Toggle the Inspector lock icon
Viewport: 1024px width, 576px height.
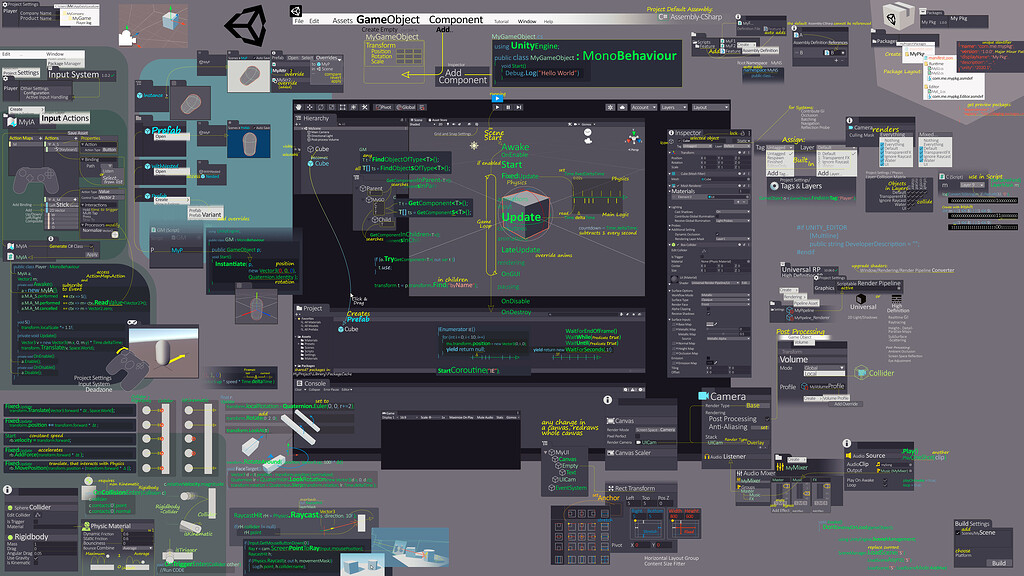tap(743, 133)
